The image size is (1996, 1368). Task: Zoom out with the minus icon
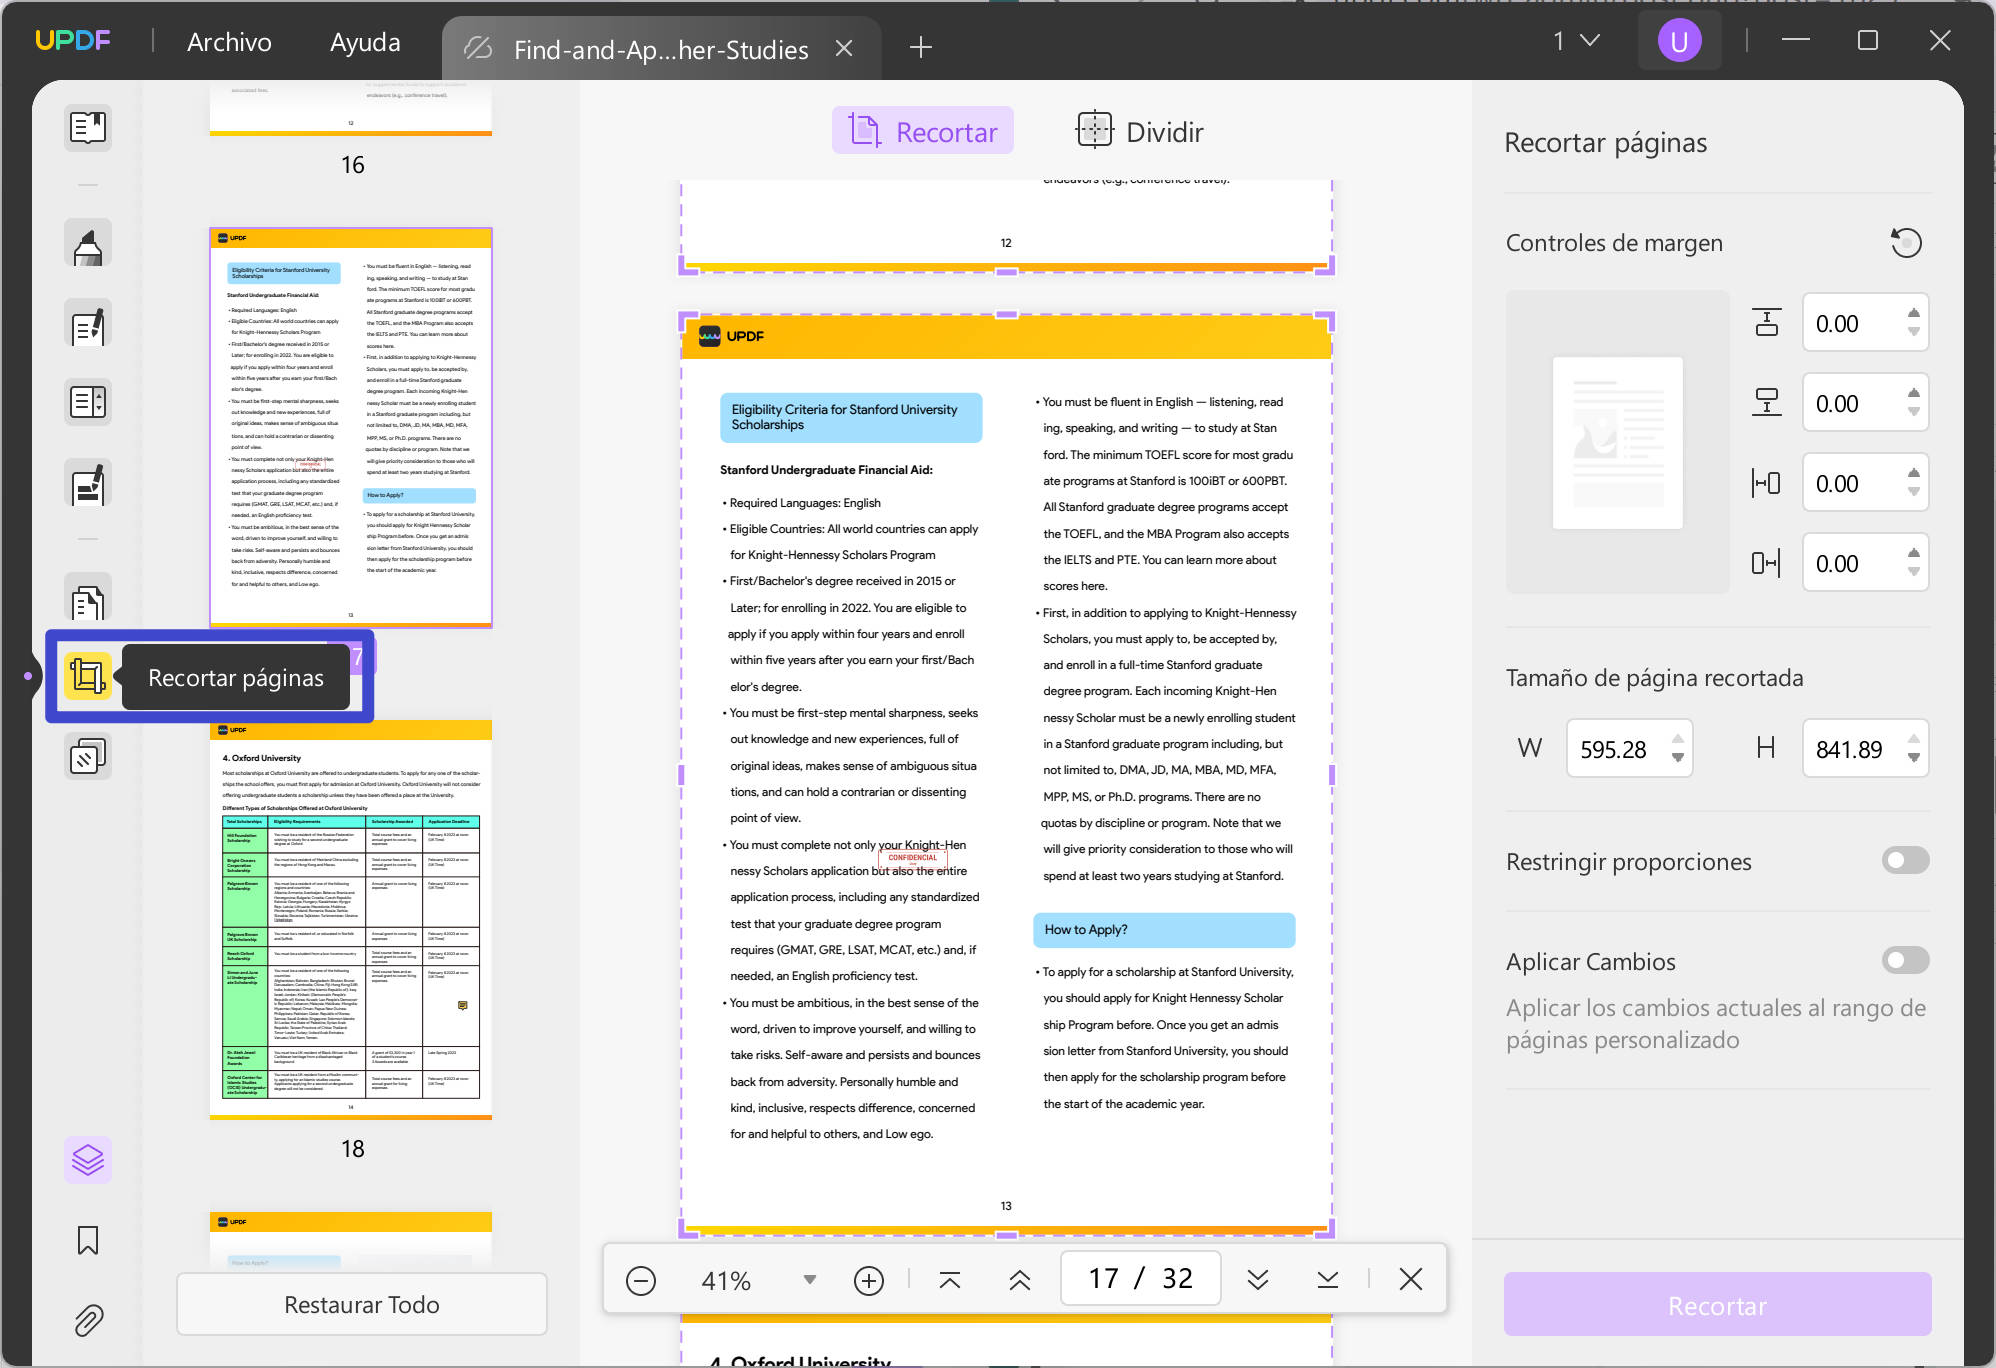click(x=641, y=1280)
